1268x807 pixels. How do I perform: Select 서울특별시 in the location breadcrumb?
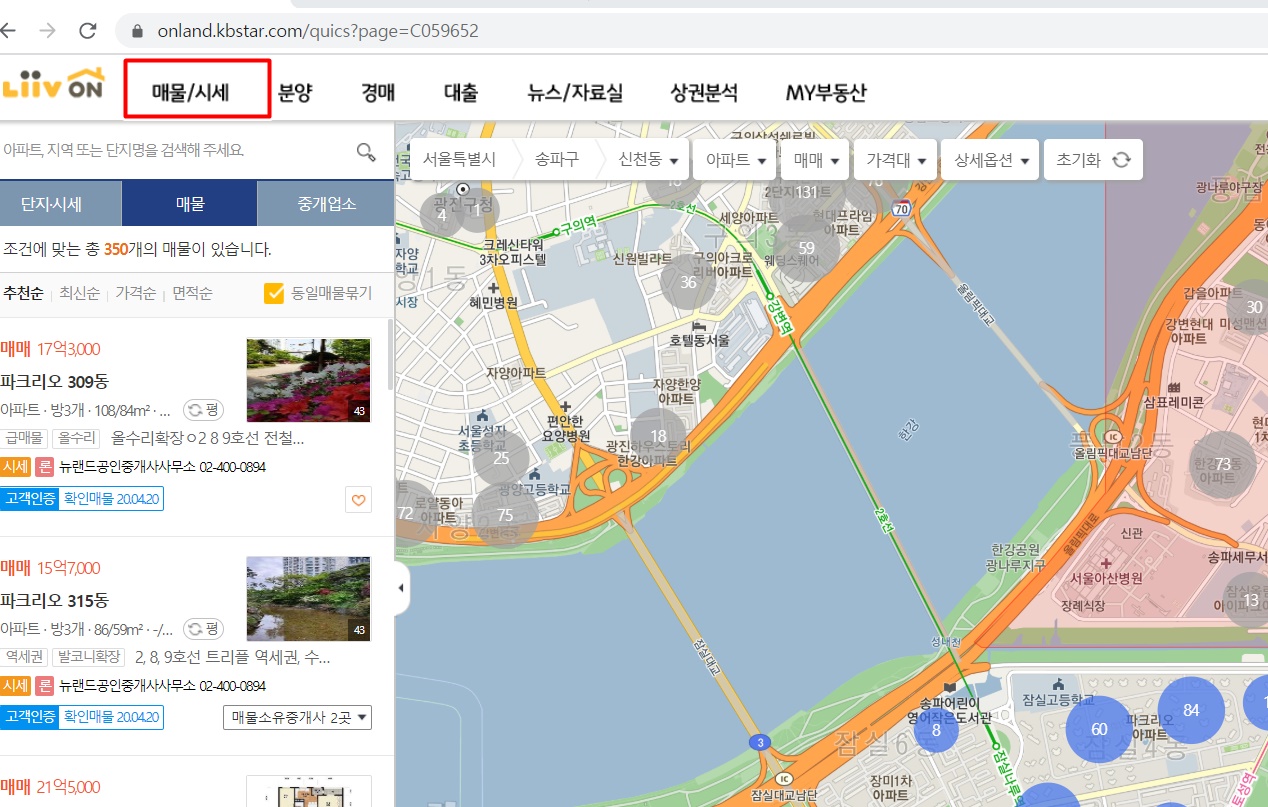click(x=459, y=159)
